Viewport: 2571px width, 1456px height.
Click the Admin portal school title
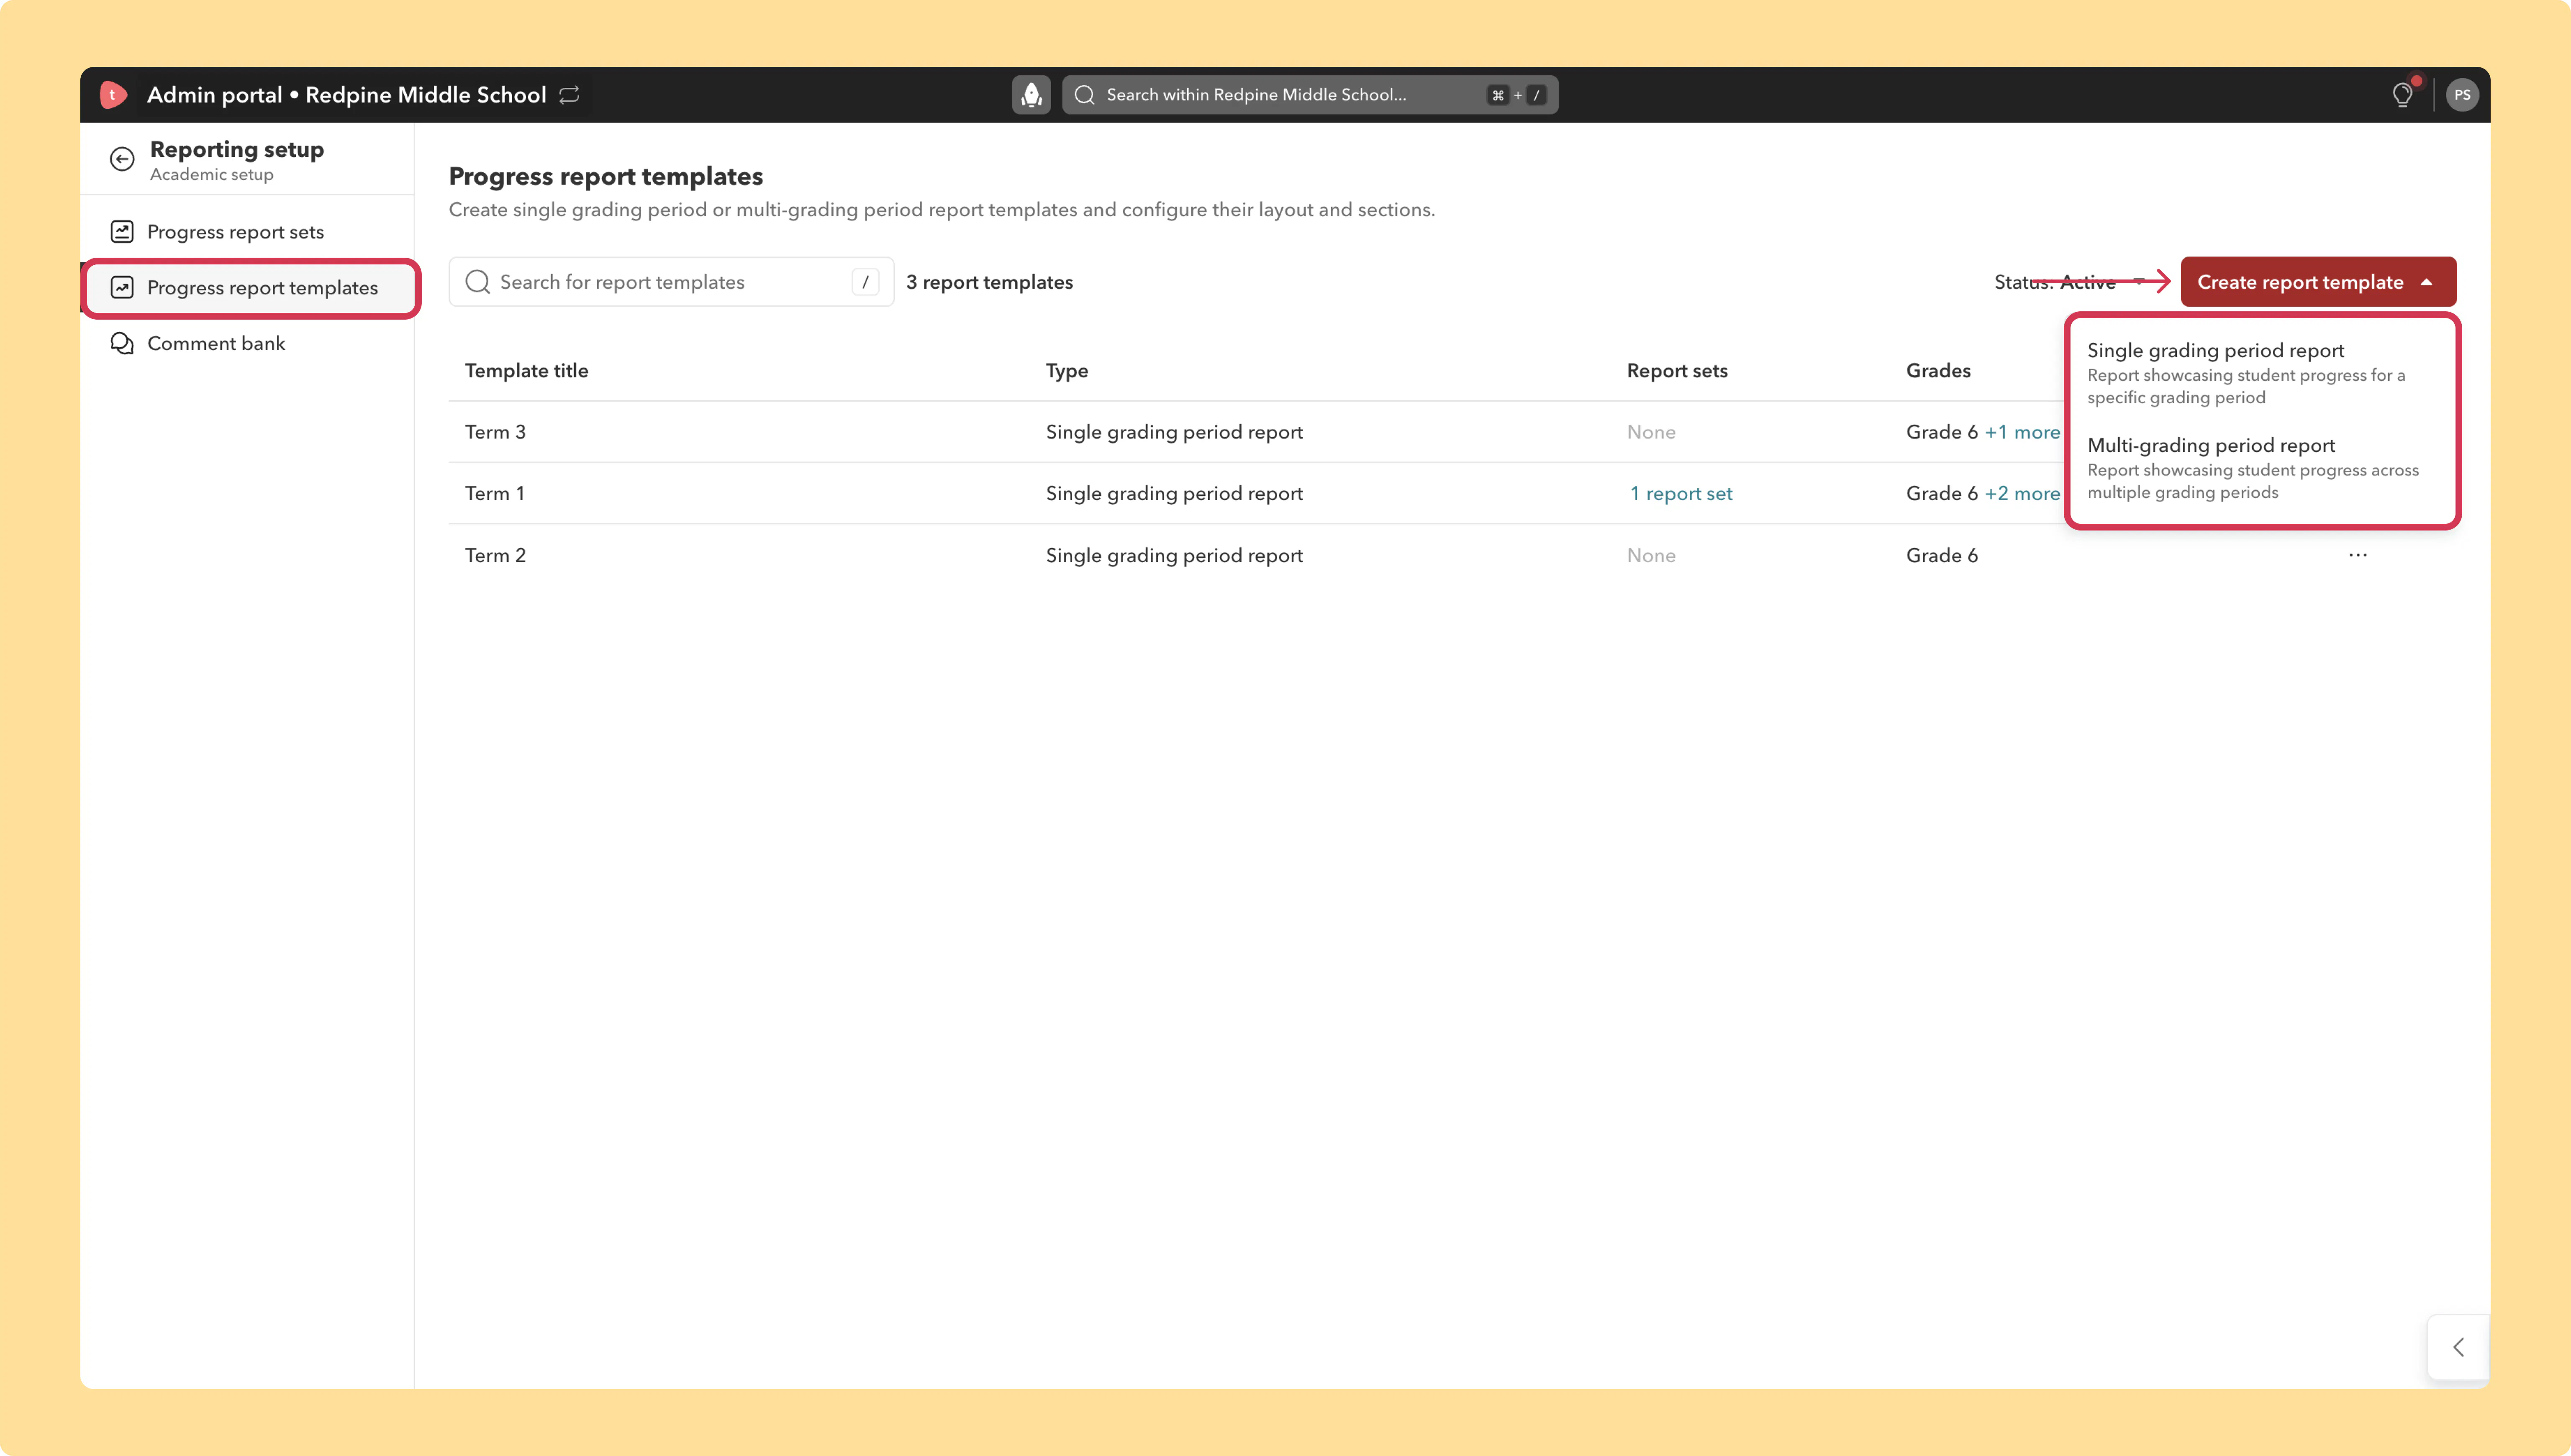coord(346,95)
